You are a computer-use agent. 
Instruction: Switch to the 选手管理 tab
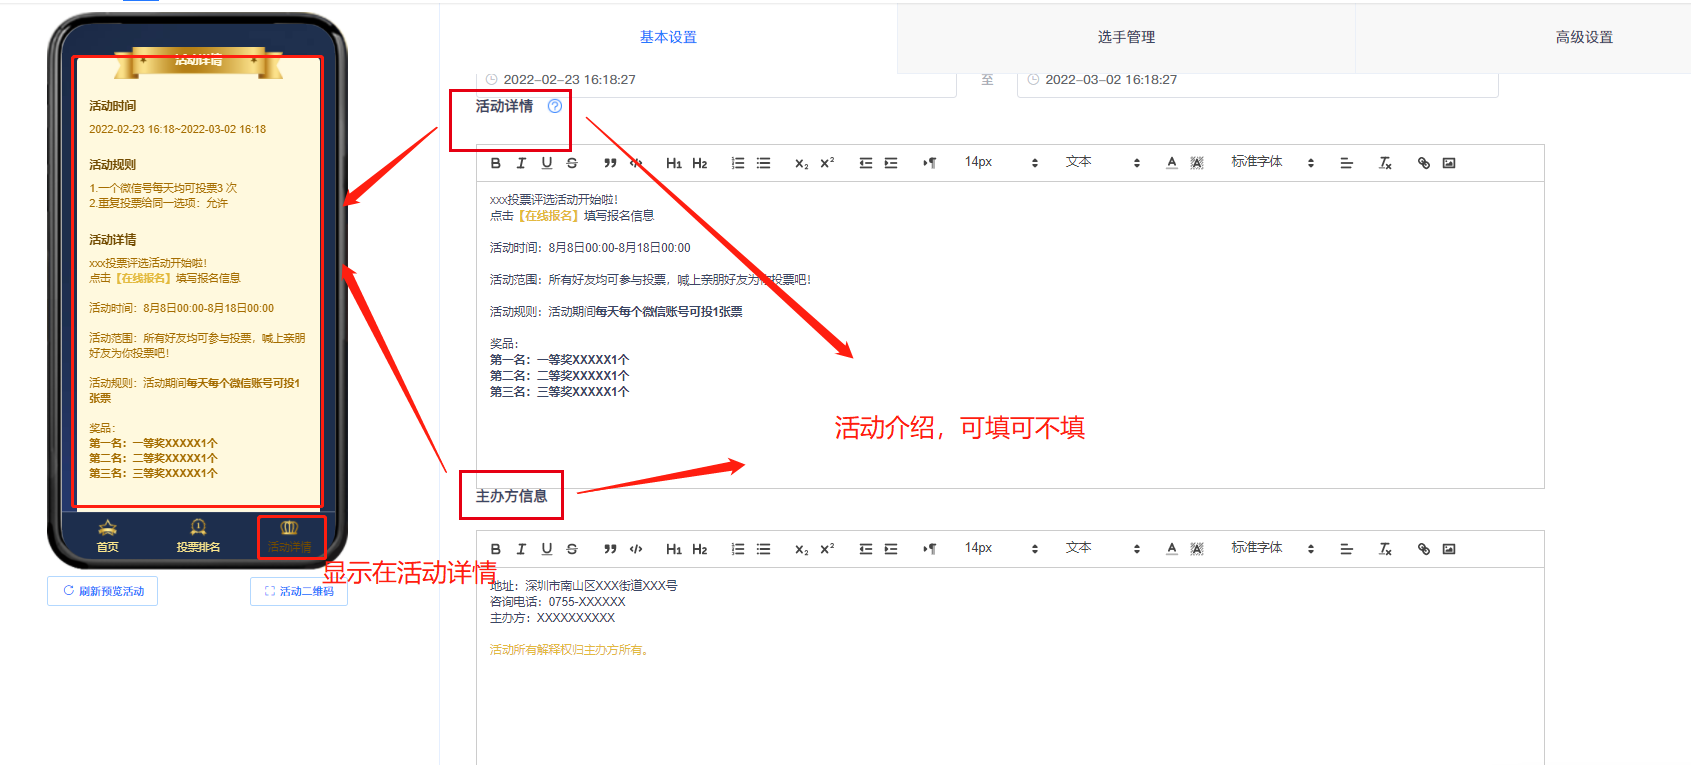point(1126,37)
